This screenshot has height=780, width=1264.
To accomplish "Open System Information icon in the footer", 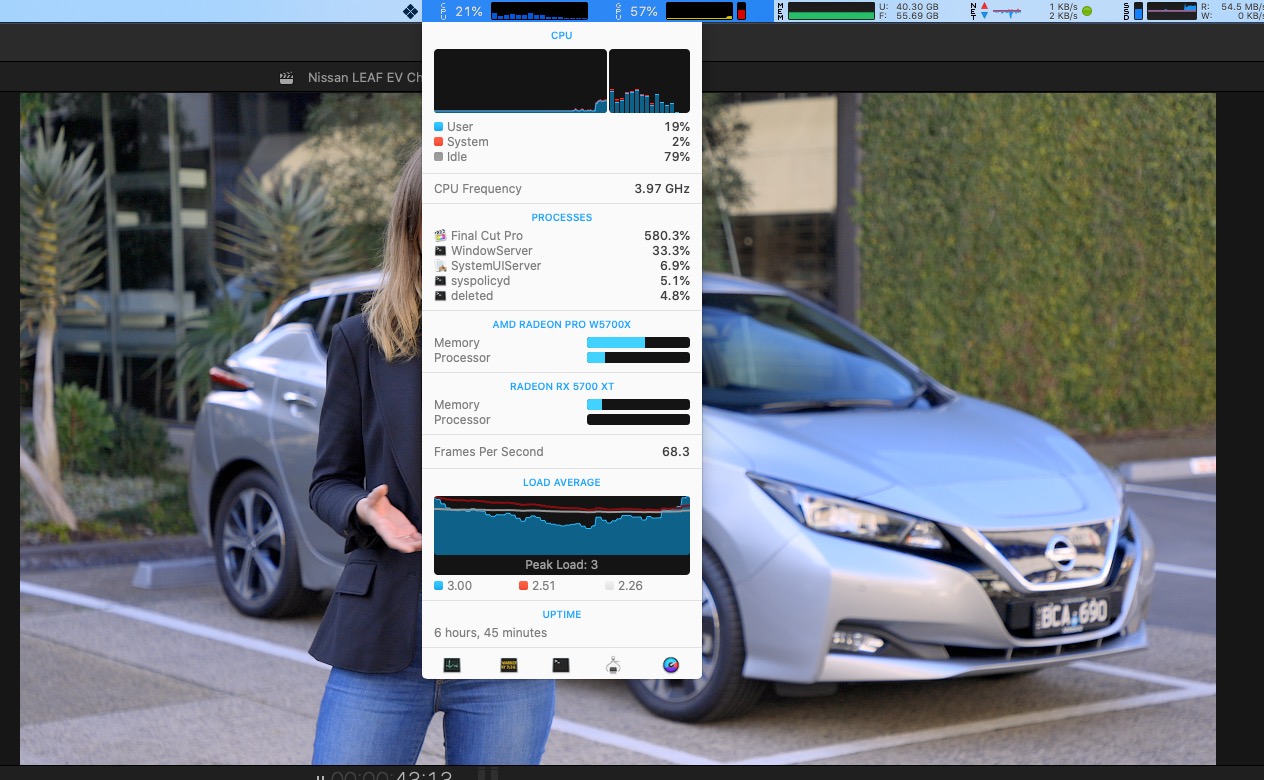I will click(614, 665).
